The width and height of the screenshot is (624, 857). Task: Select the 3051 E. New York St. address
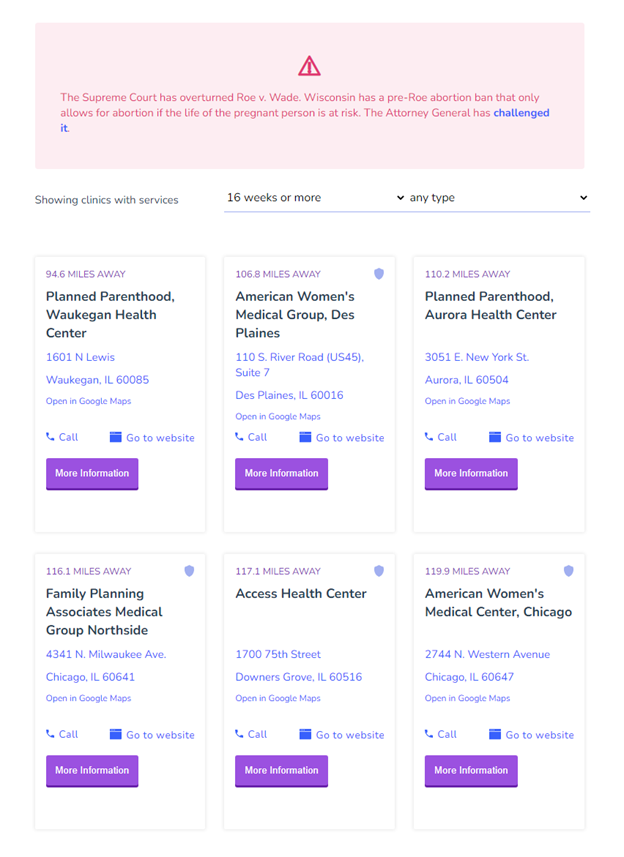[x=476, y=357]
